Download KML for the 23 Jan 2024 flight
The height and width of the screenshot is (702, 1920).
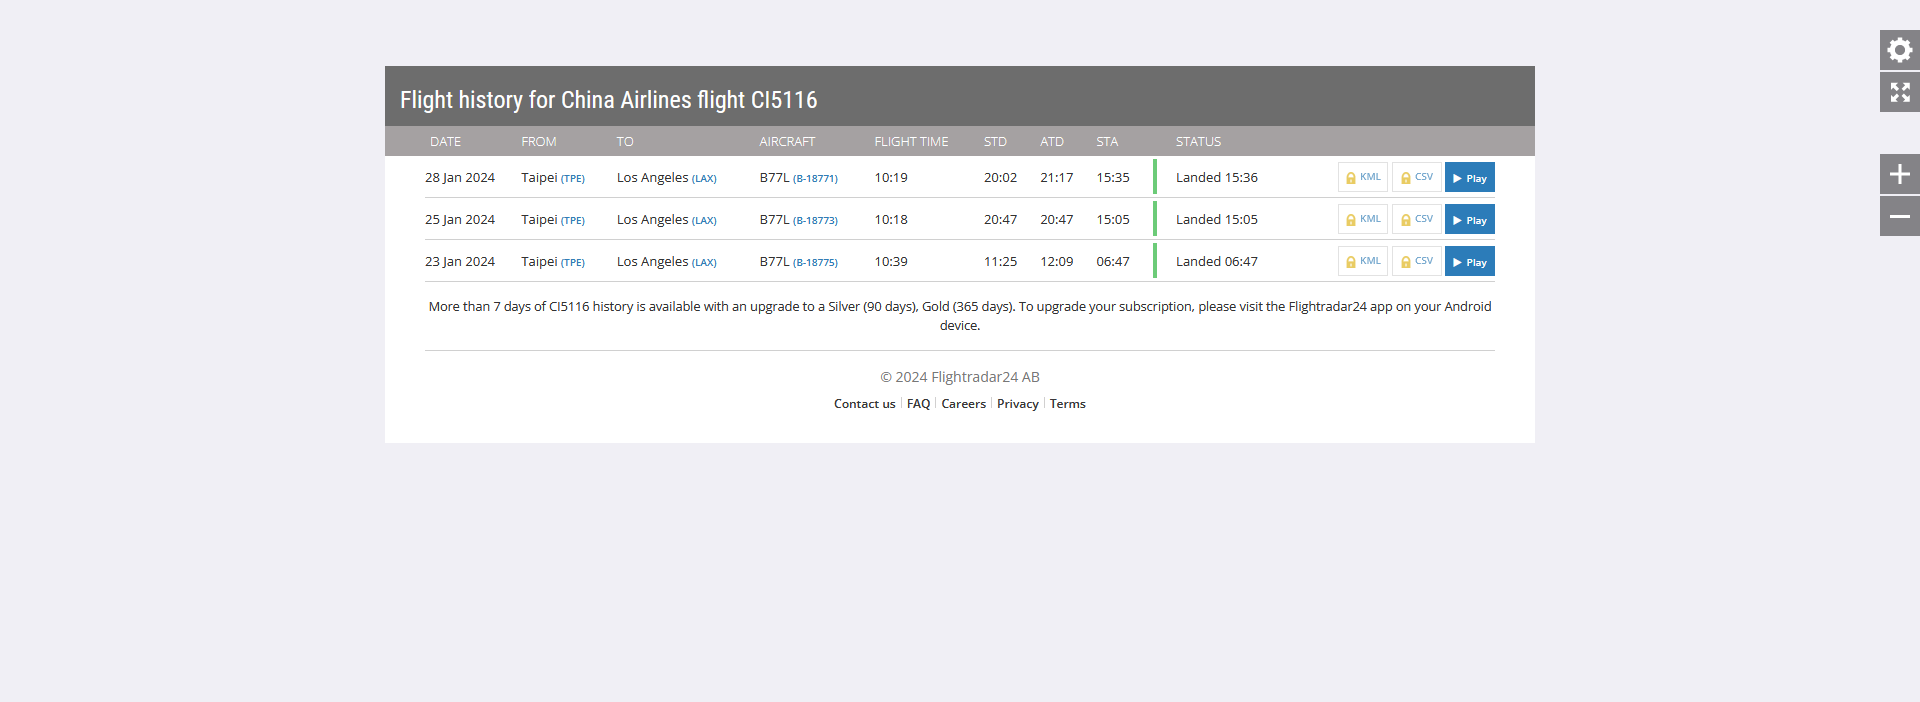point(1363,261)
